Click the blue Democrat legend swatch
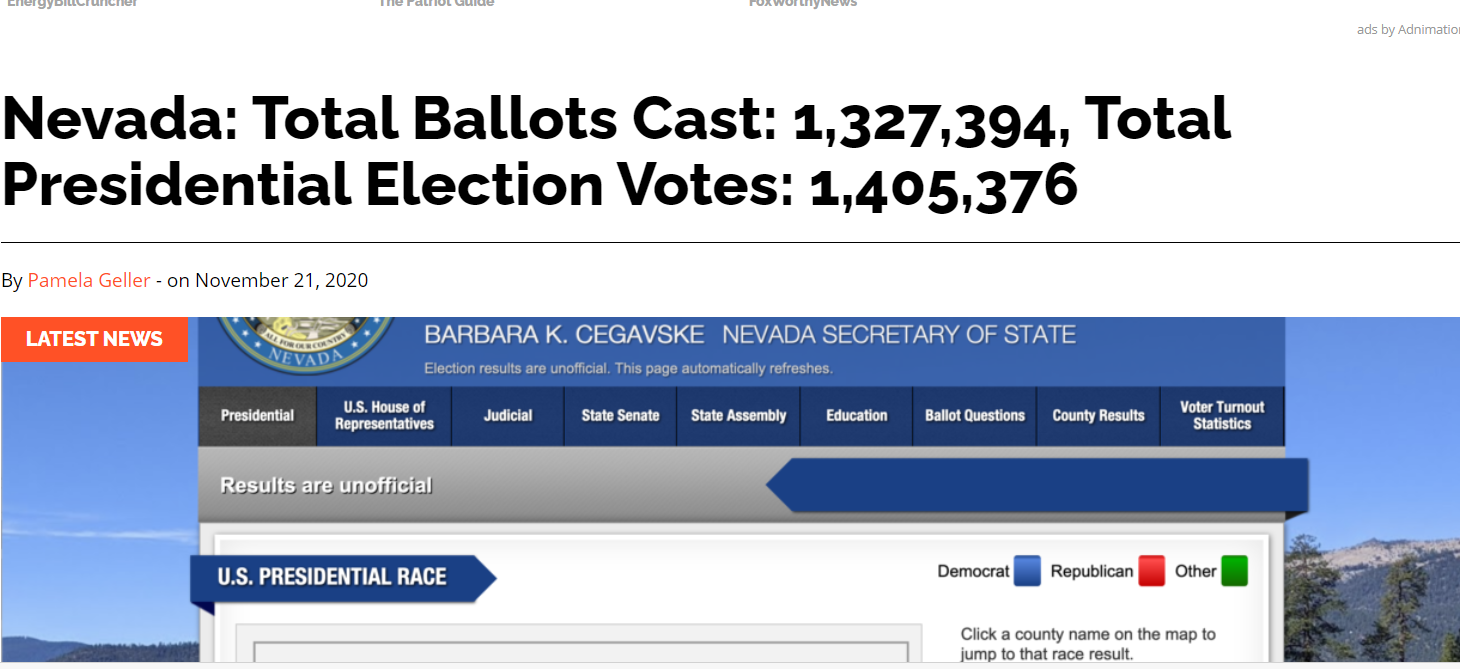This screenshot has height=669, width=1460. point(1027,572)
